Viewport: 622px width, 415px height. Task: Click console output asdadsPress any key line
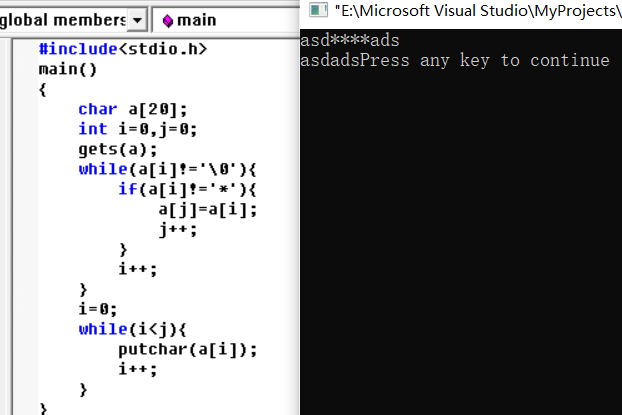point(455,61)
